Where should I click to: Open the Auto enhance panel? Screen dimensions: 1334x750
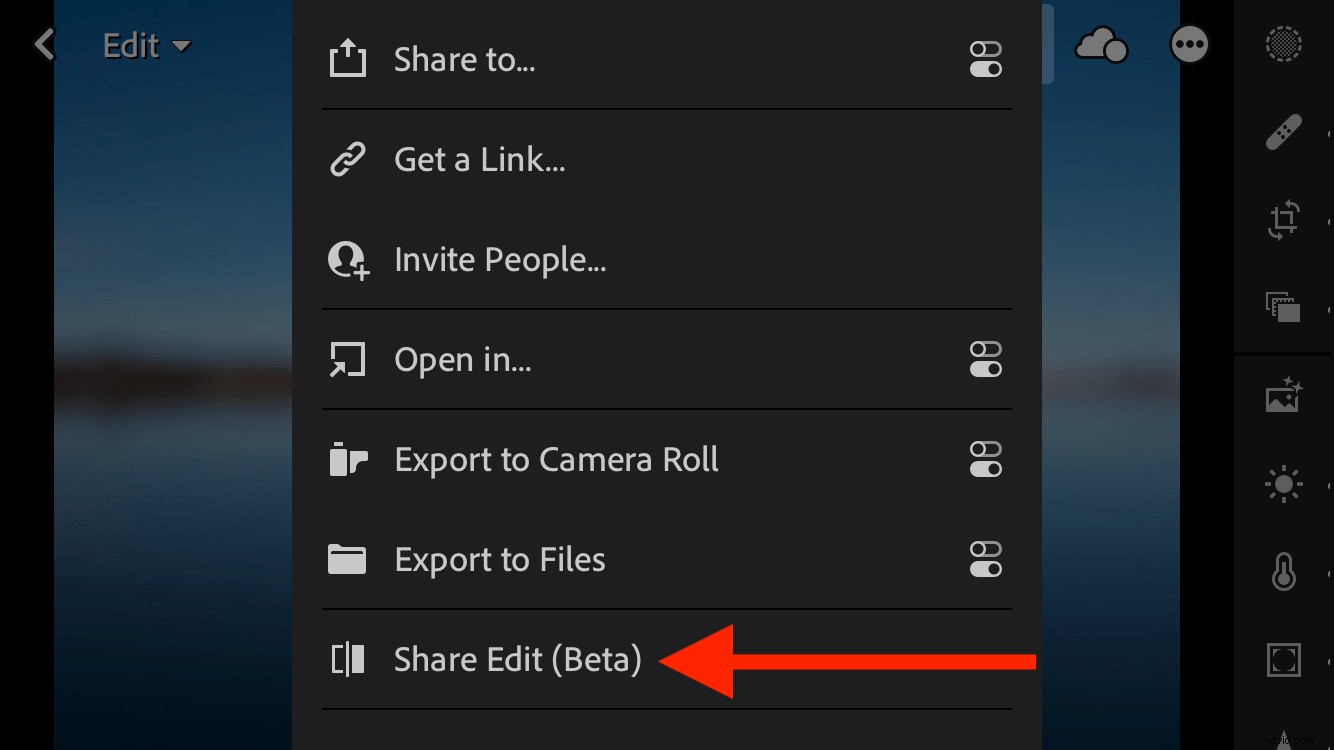pyautogui.click(x=1283, y=394)
